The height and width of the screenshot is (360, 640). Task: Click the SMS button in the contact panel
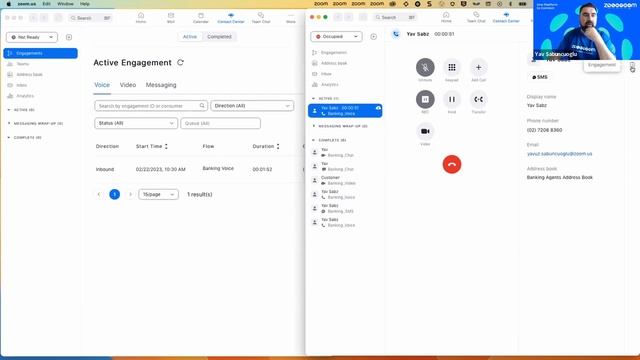click(x=540, y=77)
